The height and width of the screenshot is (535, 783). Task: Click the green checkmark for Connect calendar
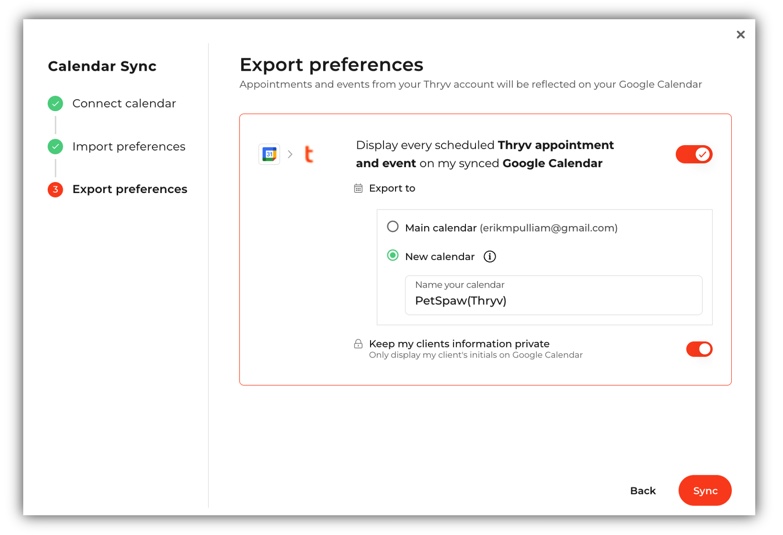click(55, 103)
